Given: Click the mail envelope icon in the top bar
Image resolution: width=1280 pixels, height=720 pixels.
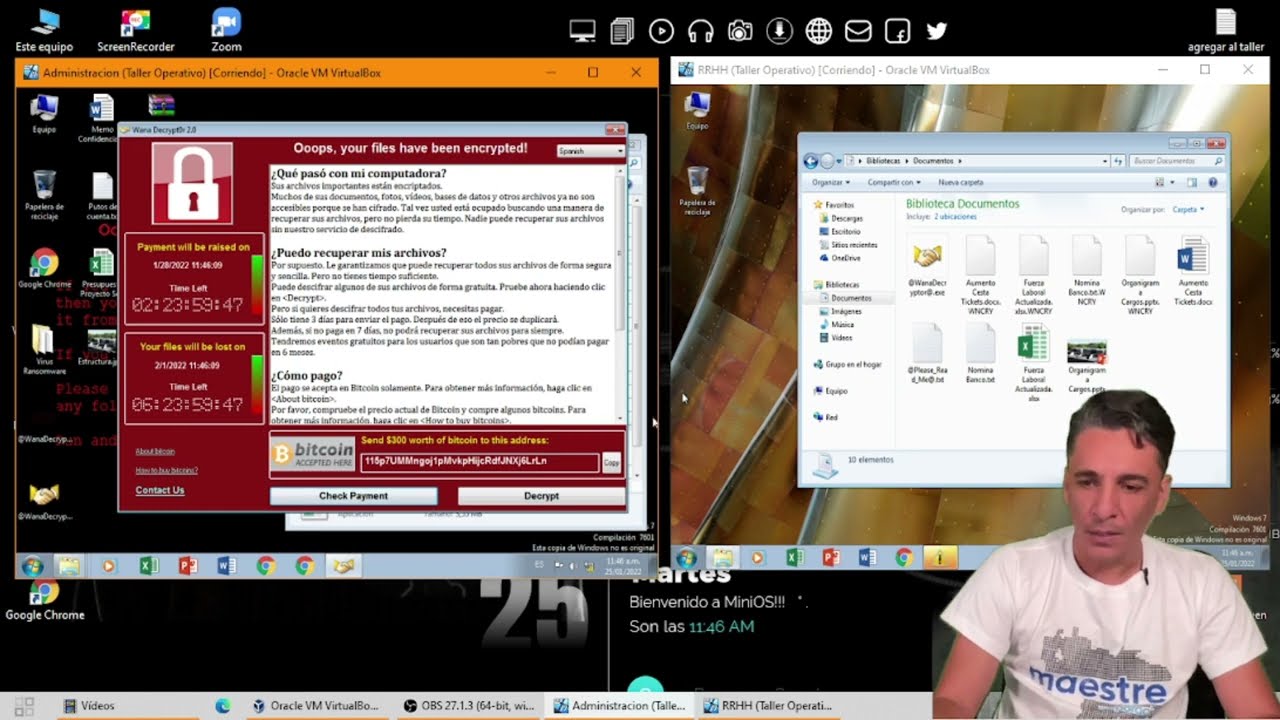Looking at the screenshot, I should pyautogui.click(x=858, y=31).
